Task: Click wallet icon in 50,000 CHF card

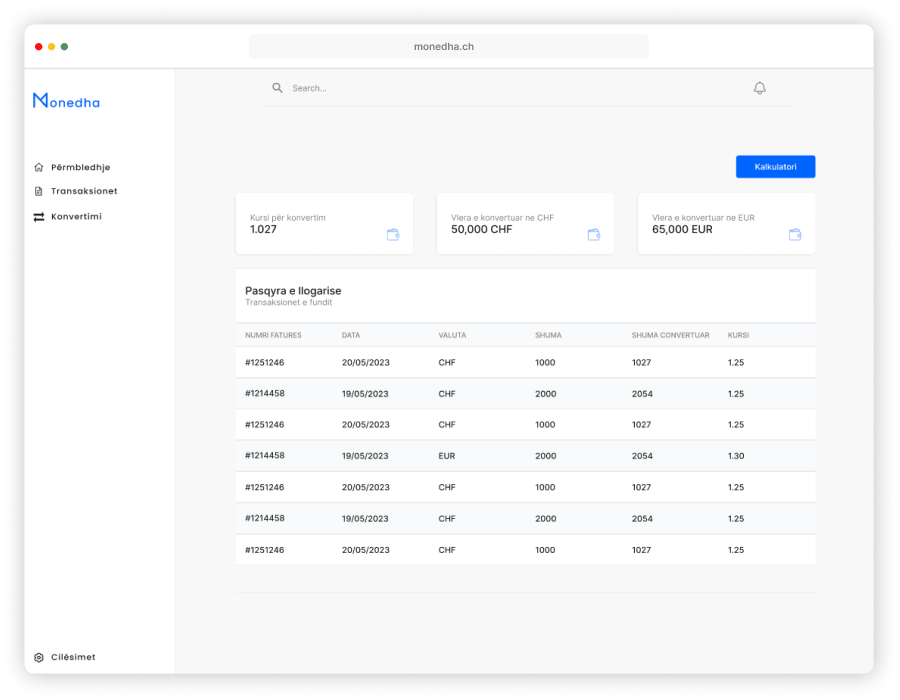Action: (x=594, y=234)
